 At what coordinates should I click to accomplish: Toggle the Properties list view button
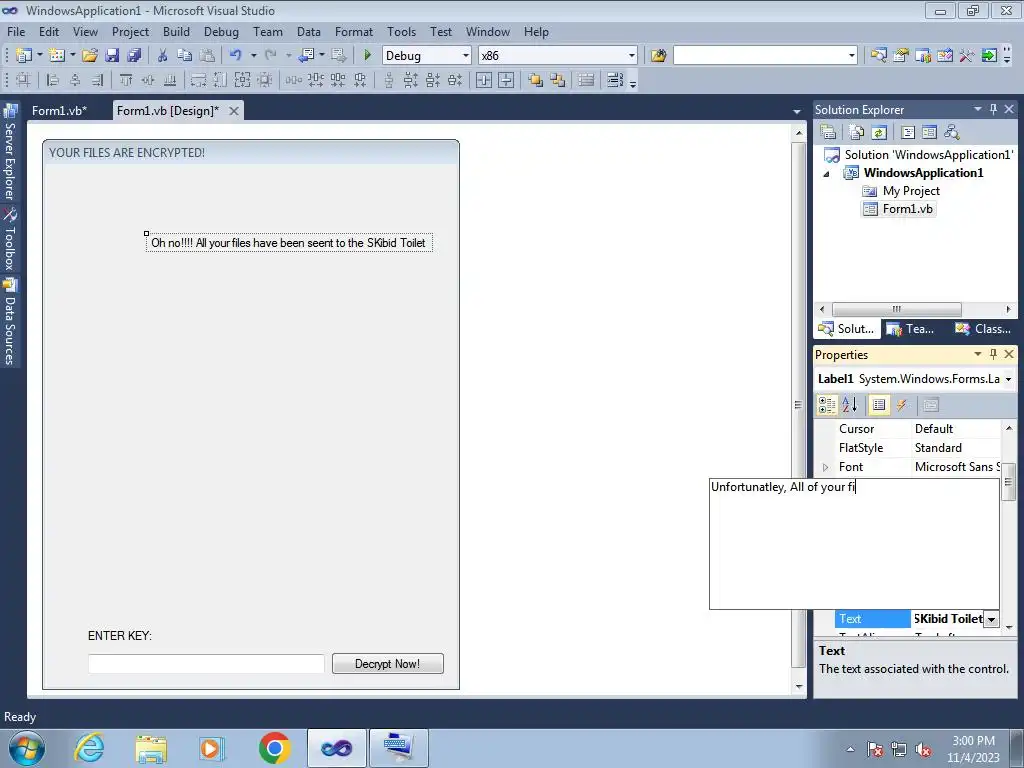click(x=879, y=406)
